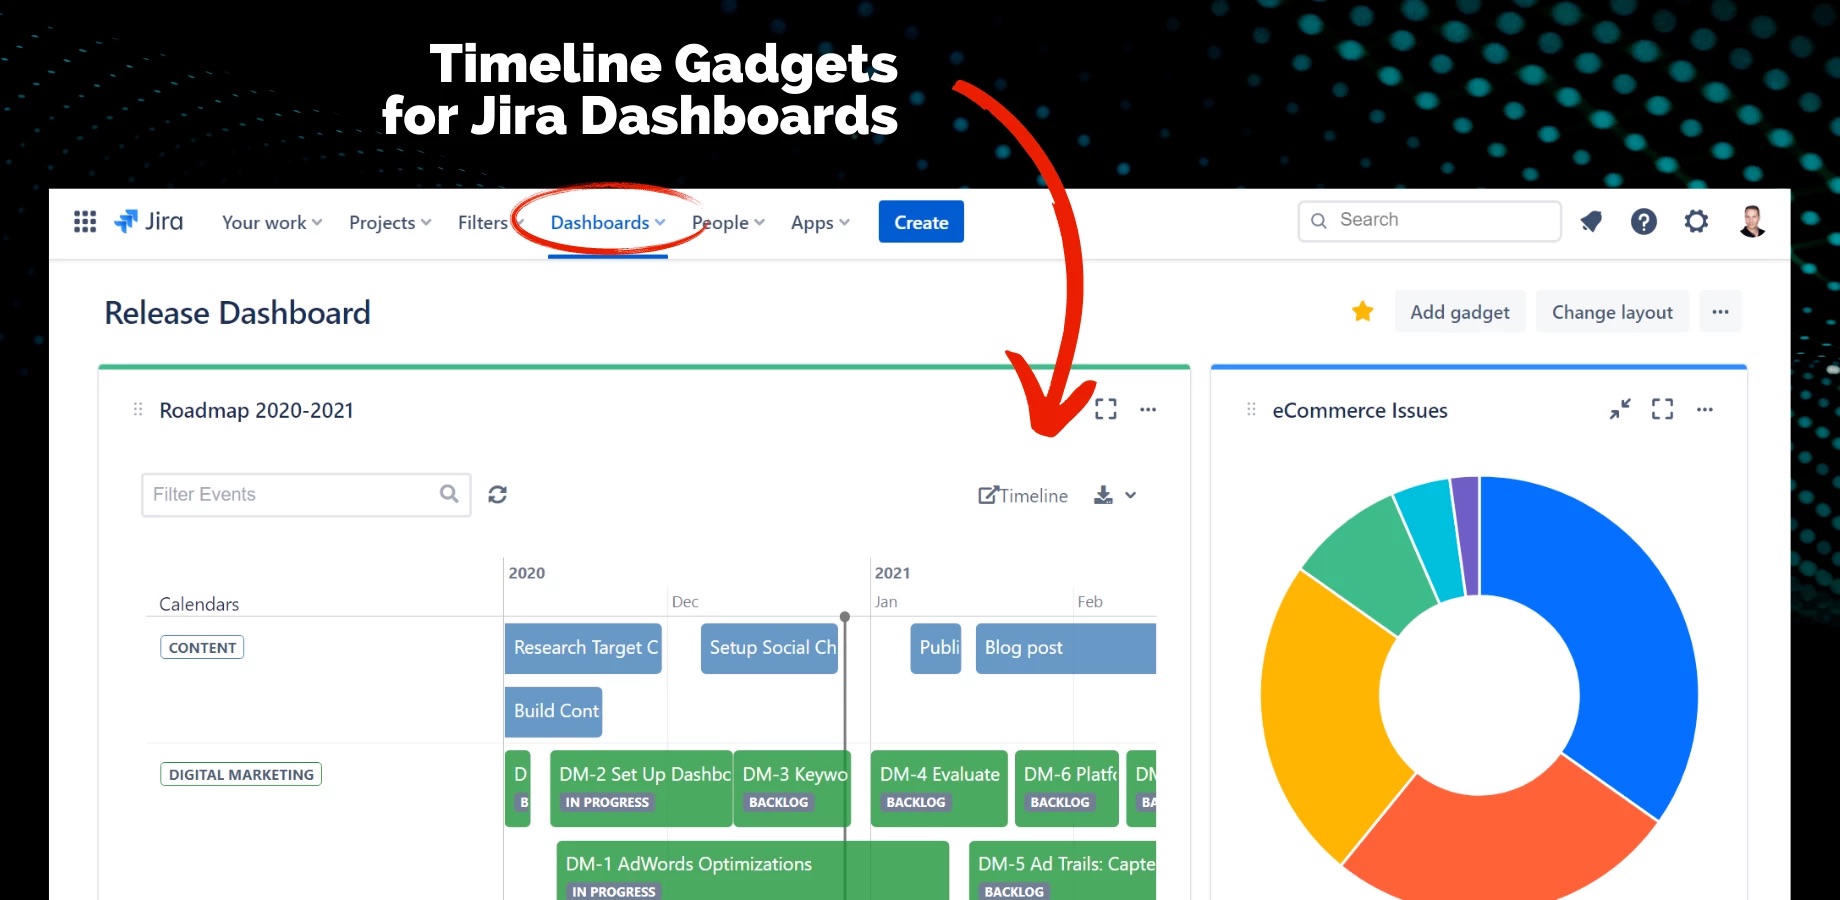Expand the download options chevron
1840x900 pixels.
tap(1130, 495)
